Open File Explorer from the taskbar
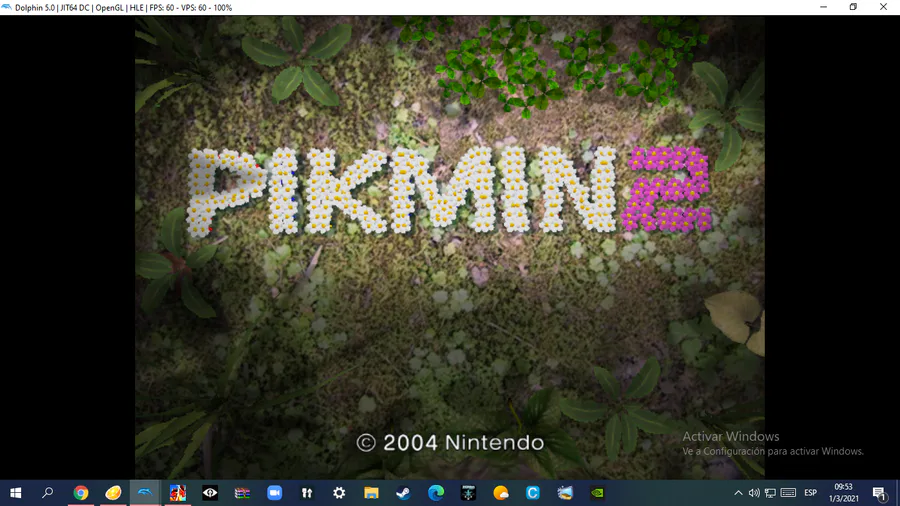 pyautogui.click(x=371, y=493)
